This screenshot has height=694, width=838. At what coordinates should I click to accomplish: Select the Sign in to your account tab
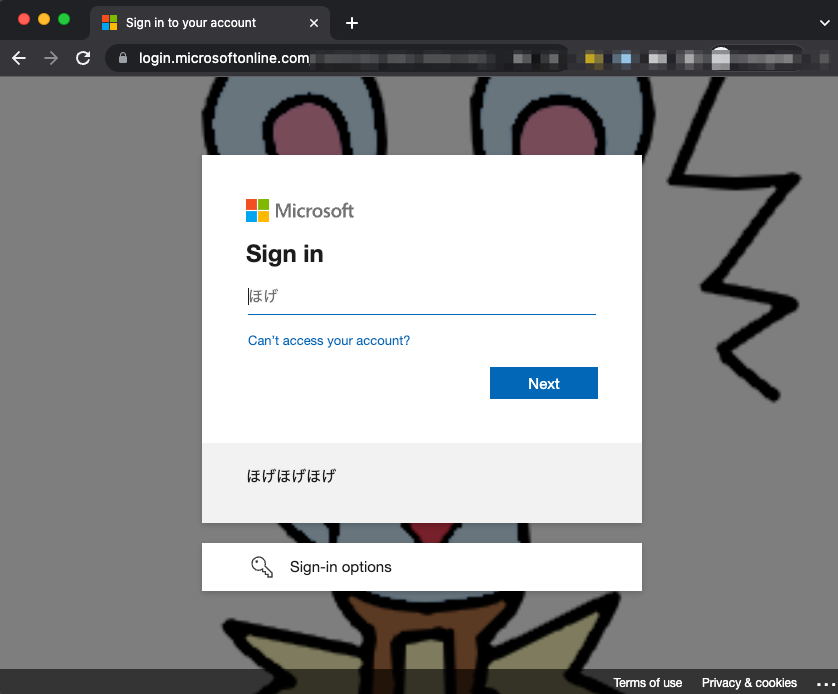pyautogui.click(x=210, y=23)
